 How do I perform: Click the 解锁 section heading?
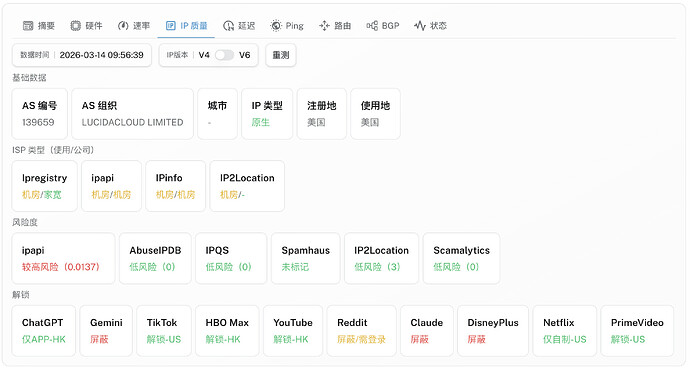tap(21, 295)
